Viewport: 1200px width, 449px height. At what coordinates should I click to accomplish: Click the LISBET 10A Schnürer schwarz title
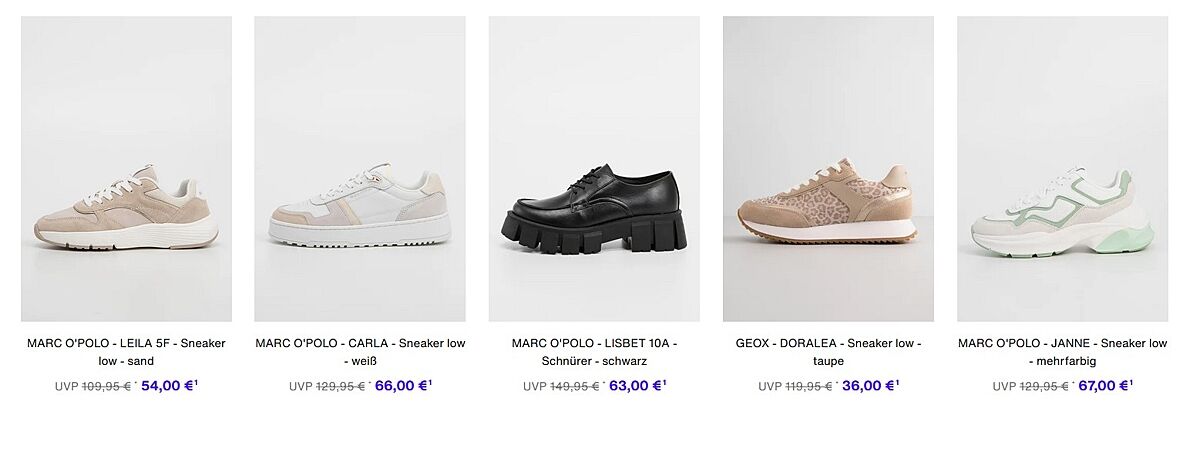pyautogui.click(x=594, y=352)
